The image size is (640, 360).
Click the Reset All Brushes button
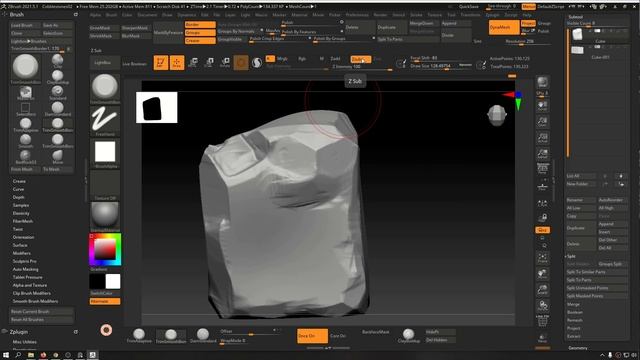click(42, 320)
